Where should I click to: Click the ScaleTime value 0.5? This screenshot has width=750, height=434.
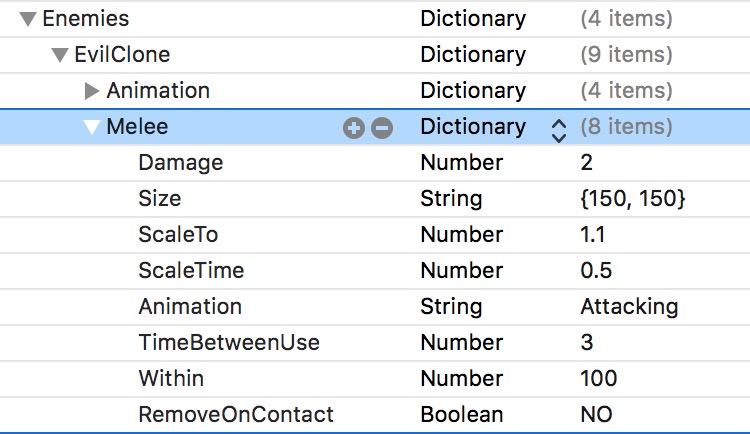pos(596,271)
